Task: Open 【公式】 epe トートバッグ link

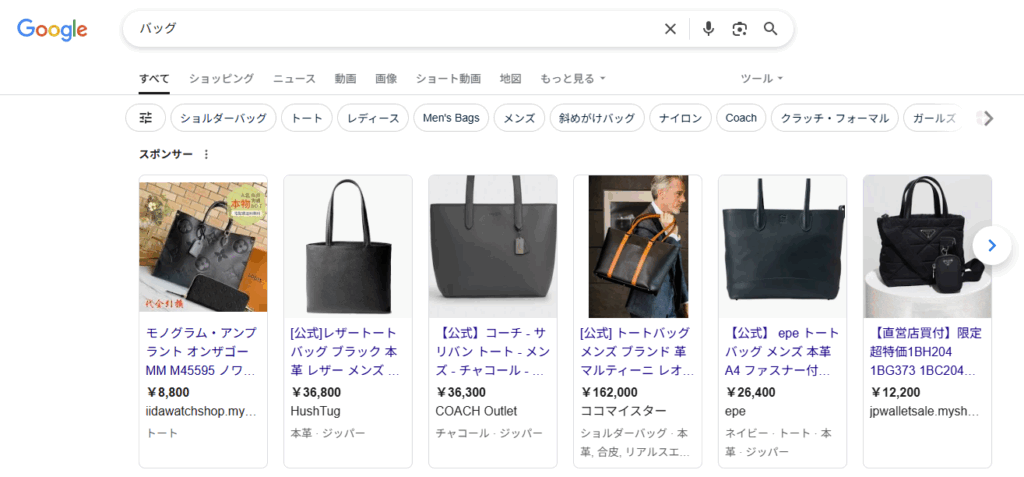Action: tap(782, 352)
